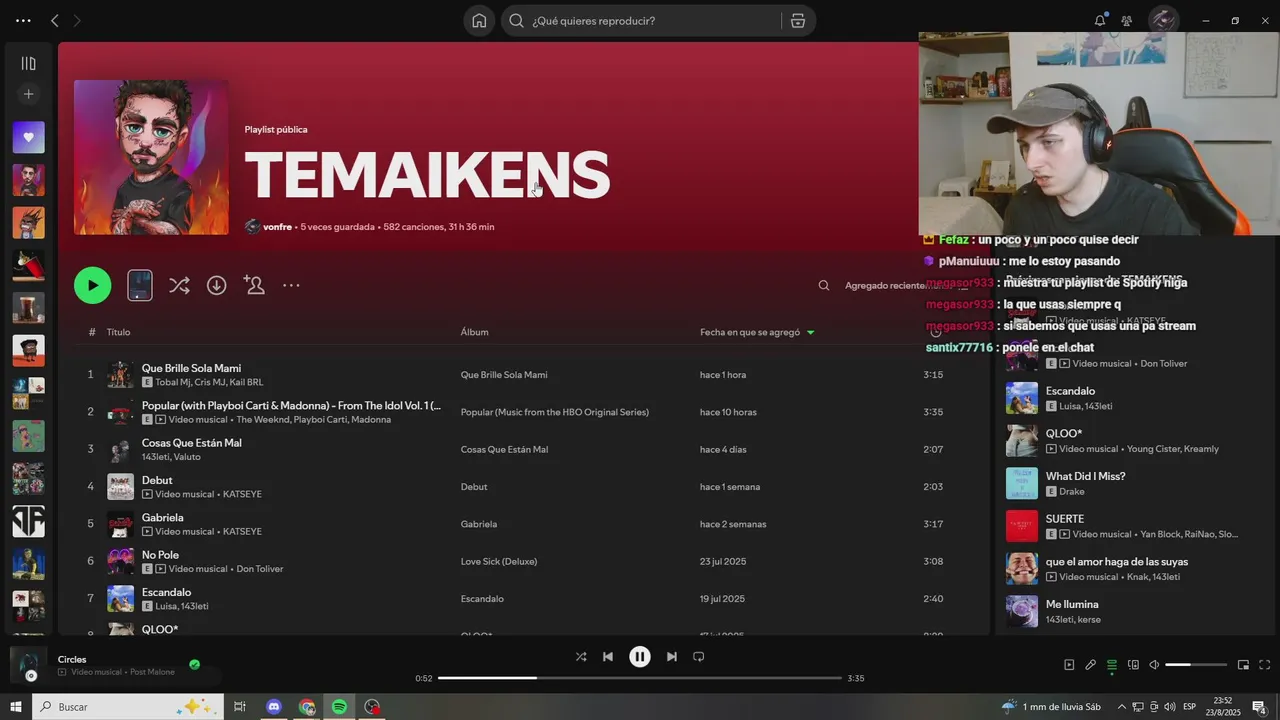Toggle the green Queue icon
1280x720 pixels.
pyautogui.click(x=1112, y=665)
